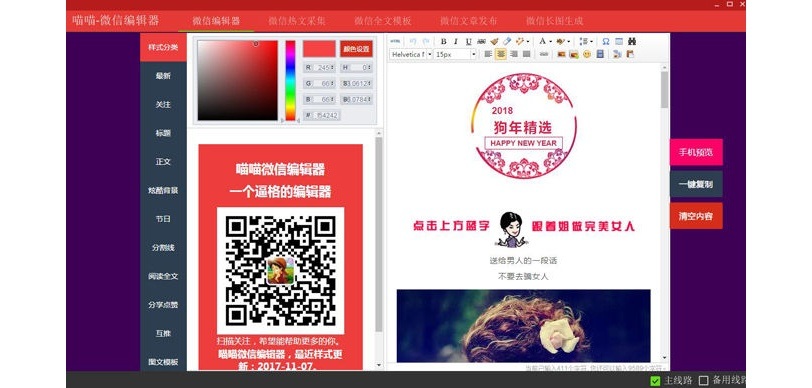Viewport: 812px width, 388px height.
Task: Click the second-to-last toolbar icon on second row
Action: 617,54
